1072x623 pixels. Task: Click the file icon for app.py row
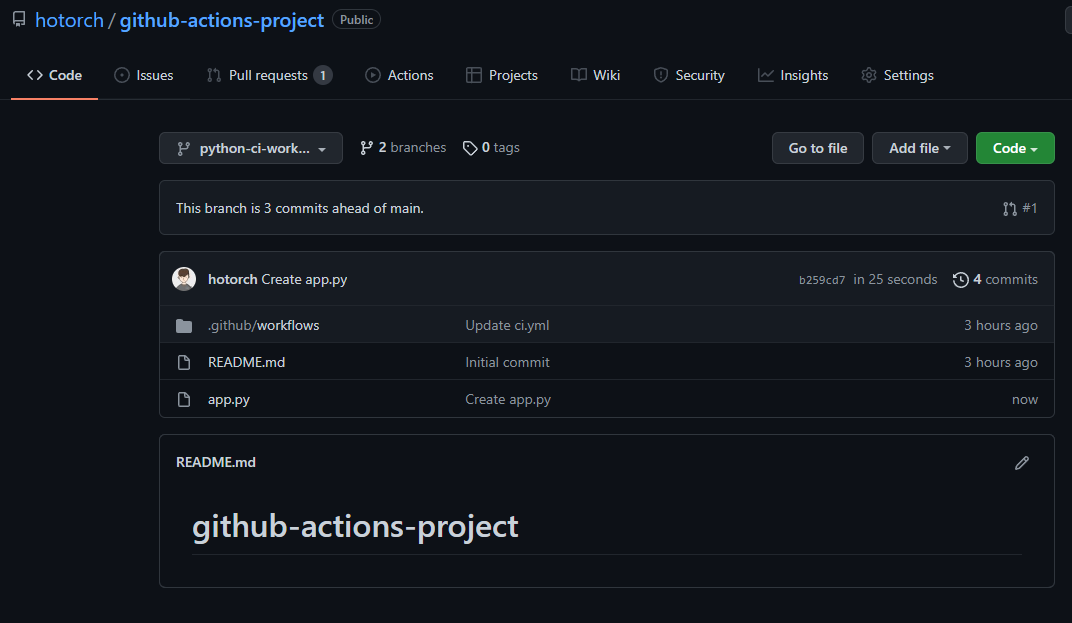[x=184, y=399]
